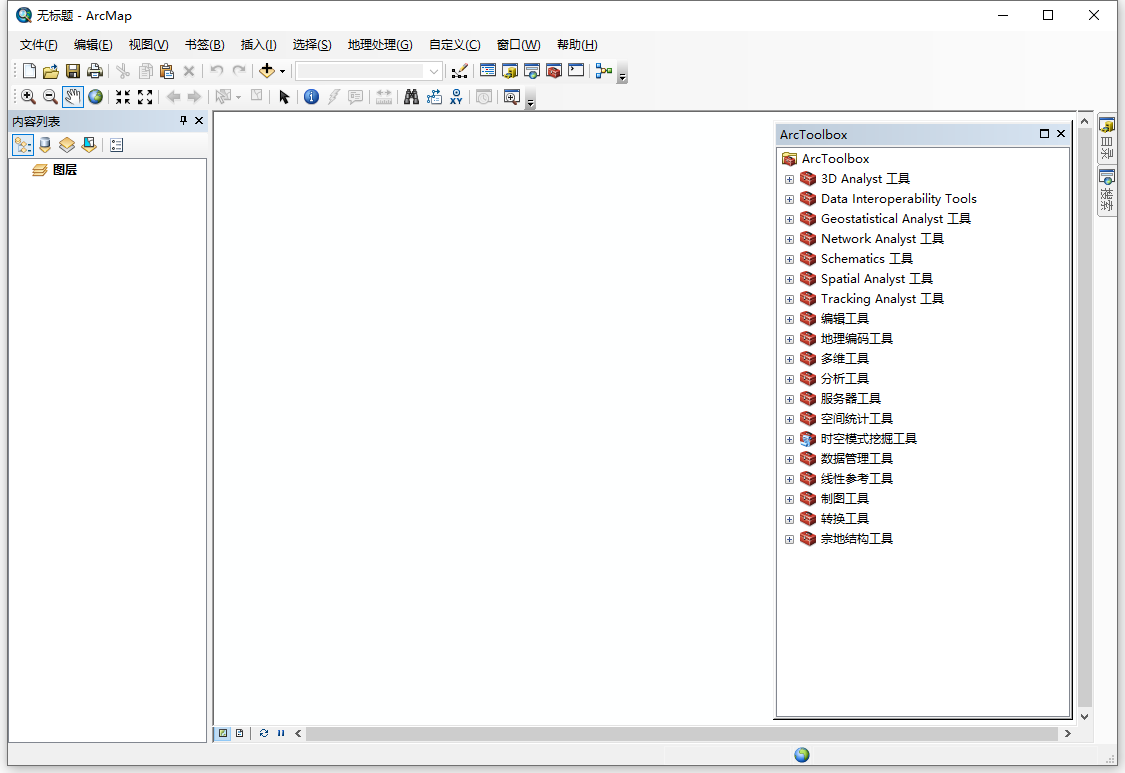Screen dimensions: 1125x773
Task: Select the 时空模式挖掘工具 toolbox
Action: pos(869,439)
